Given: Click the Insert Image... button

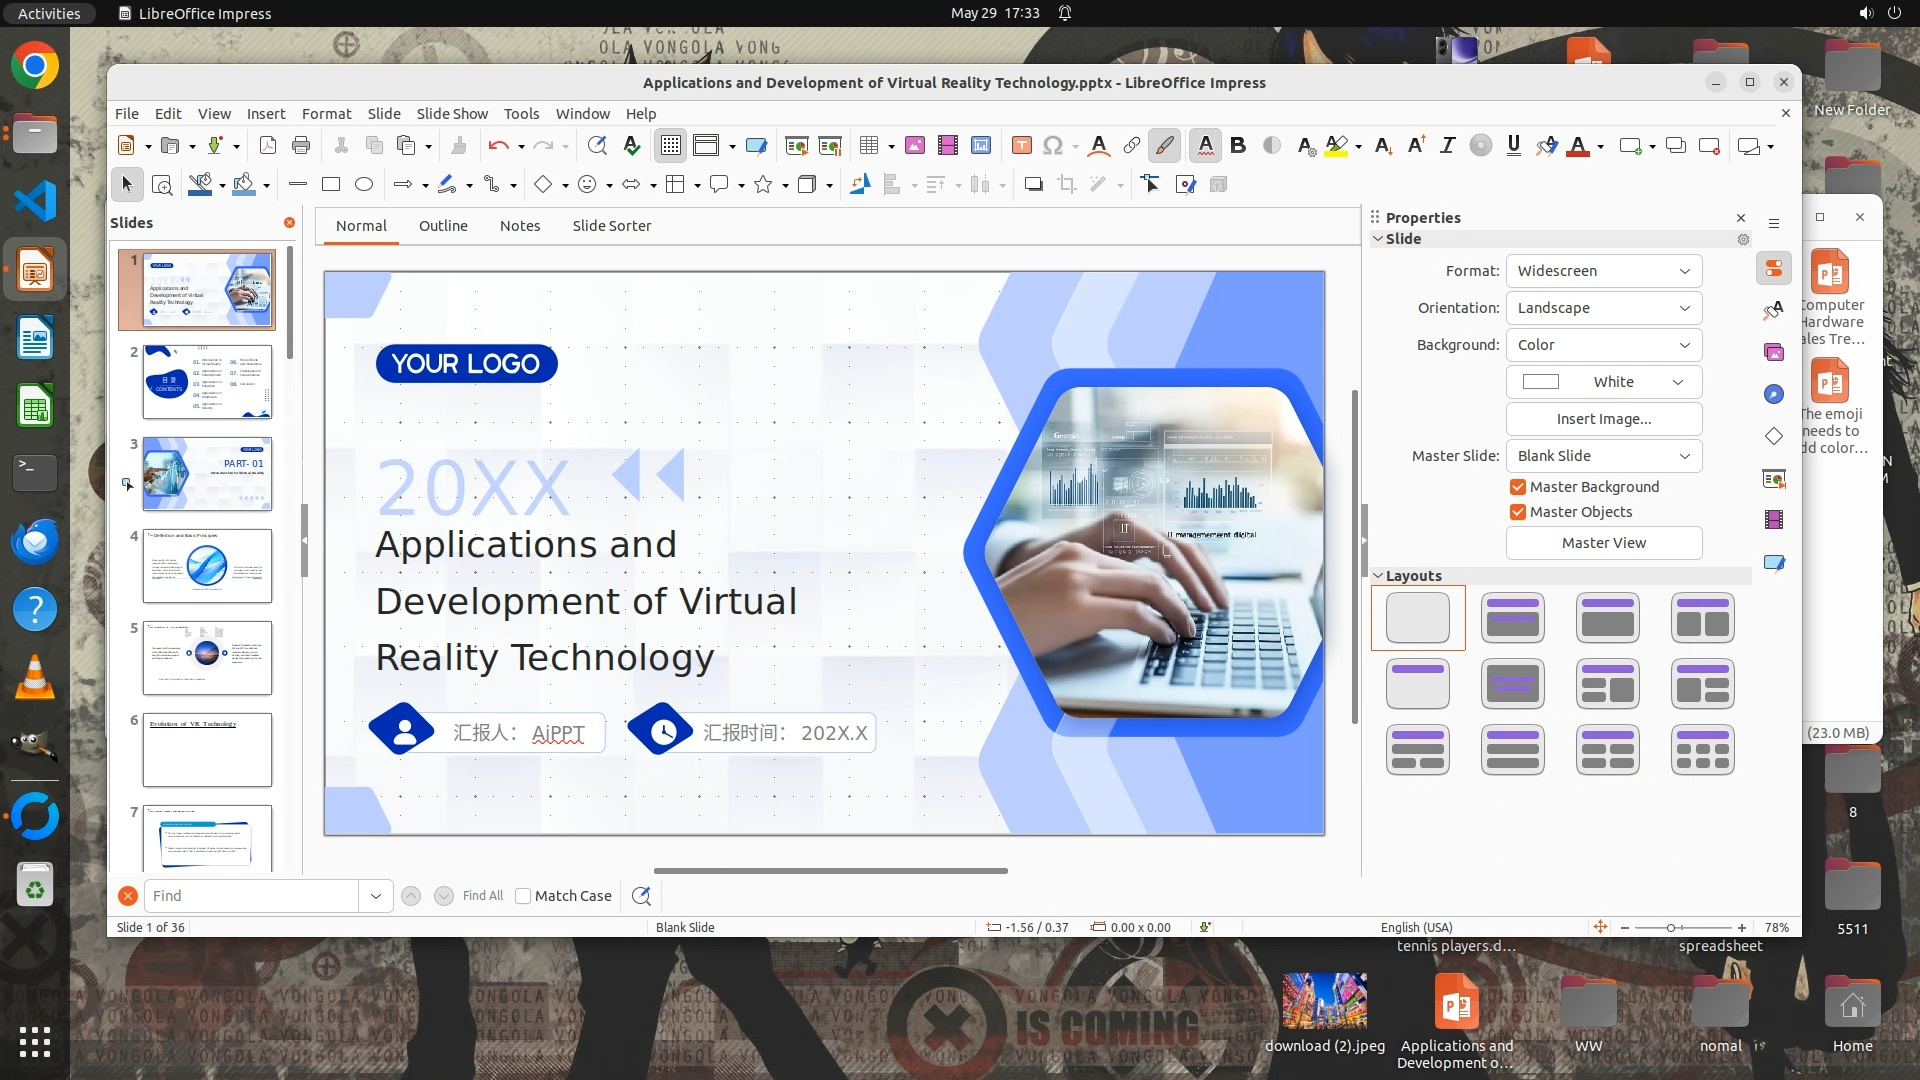Looking at the screenshot, I should click(x=1603, y=419).
